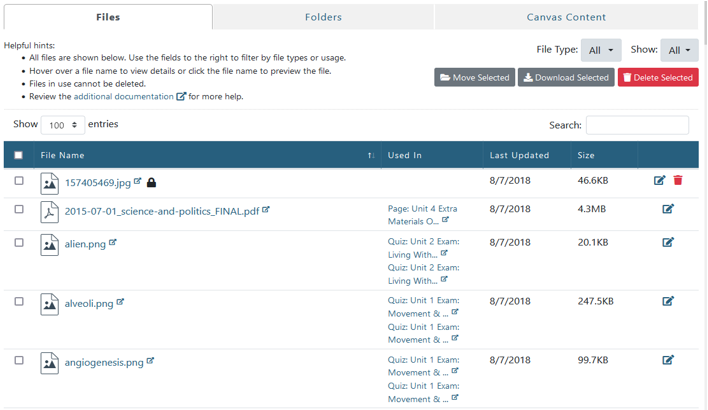The width and height of the screenshot is (708, 410).
Task: Open the entries-per-page selector showing 100
Action: point(62,125)
